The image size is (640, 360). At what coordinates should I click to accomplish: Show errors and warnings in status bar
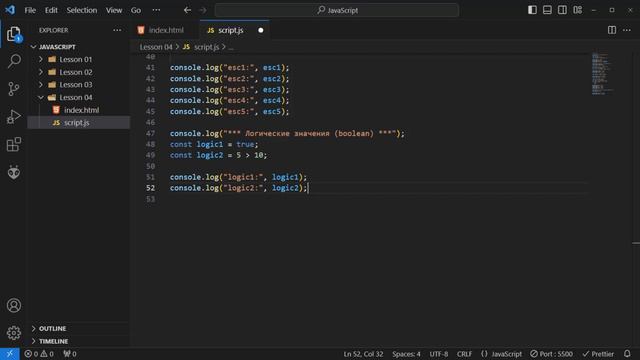click(39, 354)
